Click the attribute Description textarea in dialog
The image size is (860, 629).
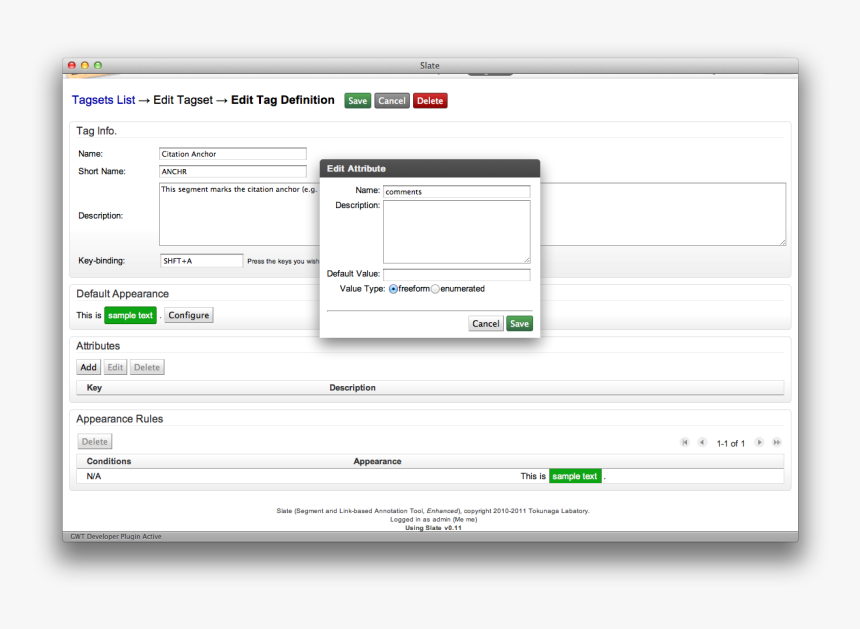(456, 231)
